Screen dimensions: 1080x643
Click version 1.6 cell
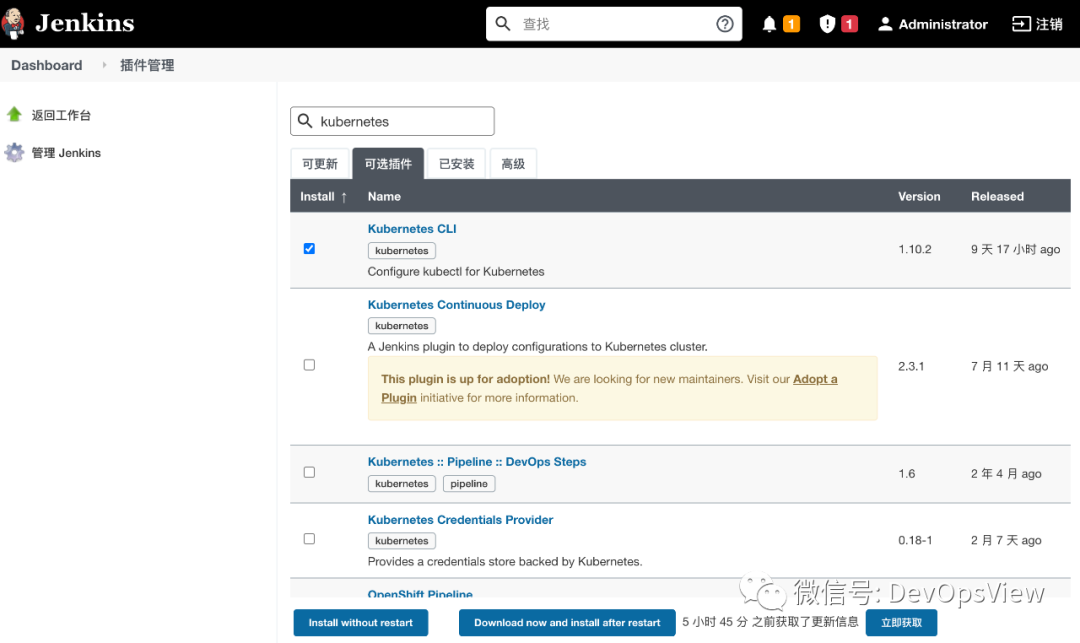tap(906, 474)
